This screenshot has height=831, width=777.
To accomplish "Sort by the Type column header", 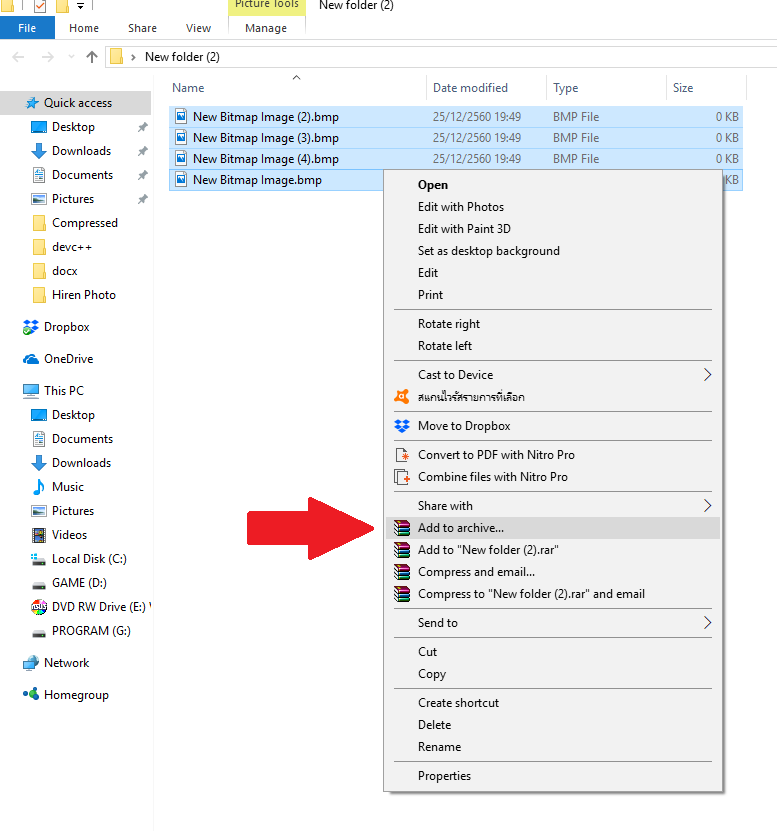I will click(x=606, y=88).
